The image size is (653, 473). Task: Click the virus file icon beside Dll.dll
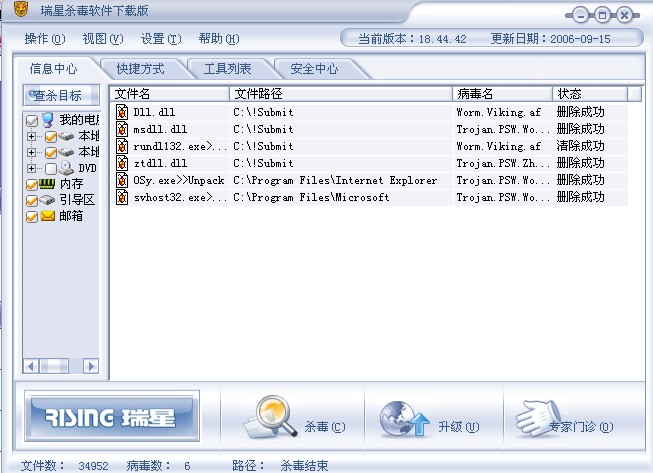(x=122, y=112)
